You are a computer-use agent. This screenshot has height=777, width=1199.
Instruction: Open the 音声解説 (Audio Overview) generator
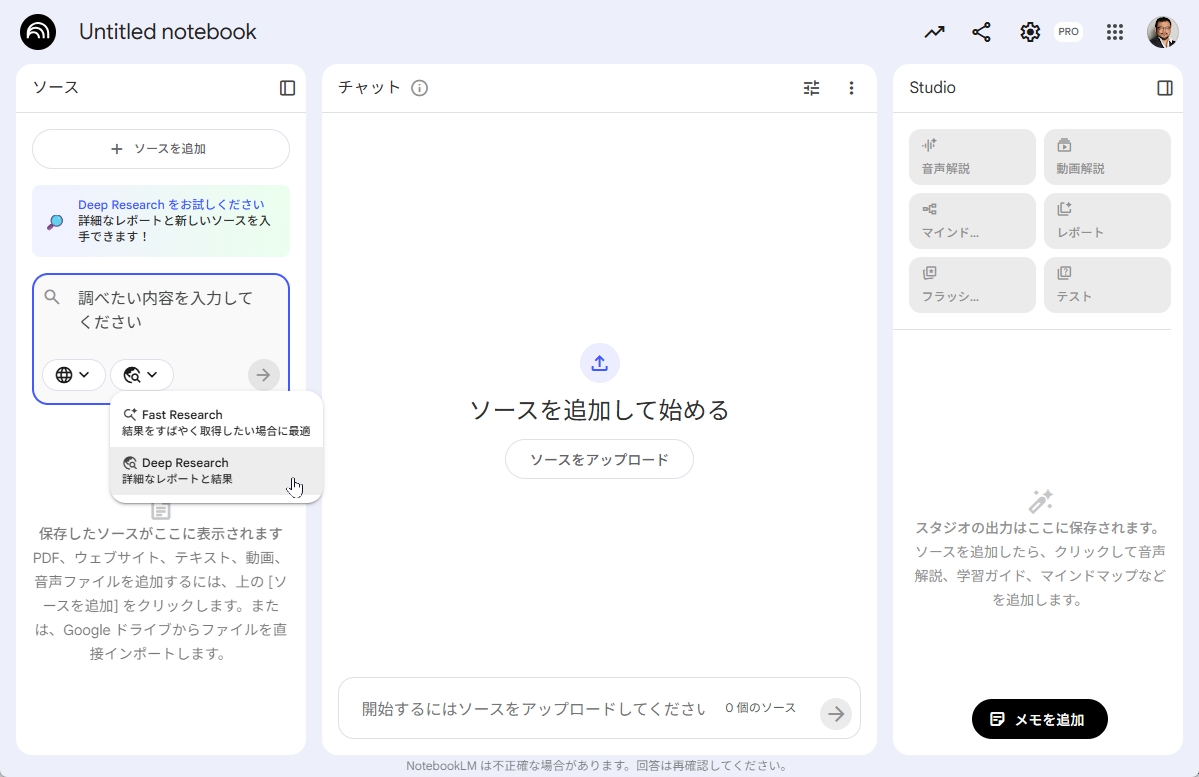970,157
